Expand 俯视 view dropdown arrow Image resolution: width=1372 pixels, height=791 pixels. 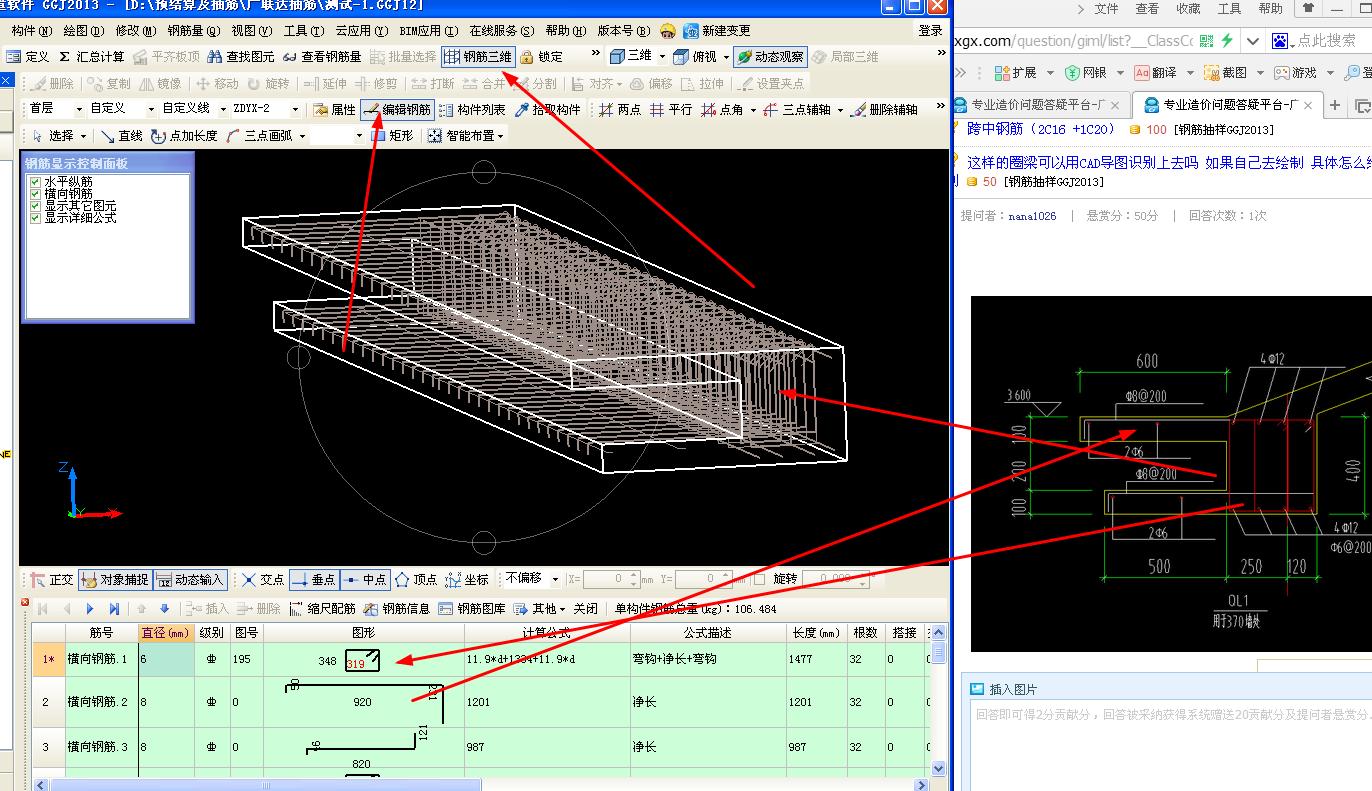pos(726,57)
